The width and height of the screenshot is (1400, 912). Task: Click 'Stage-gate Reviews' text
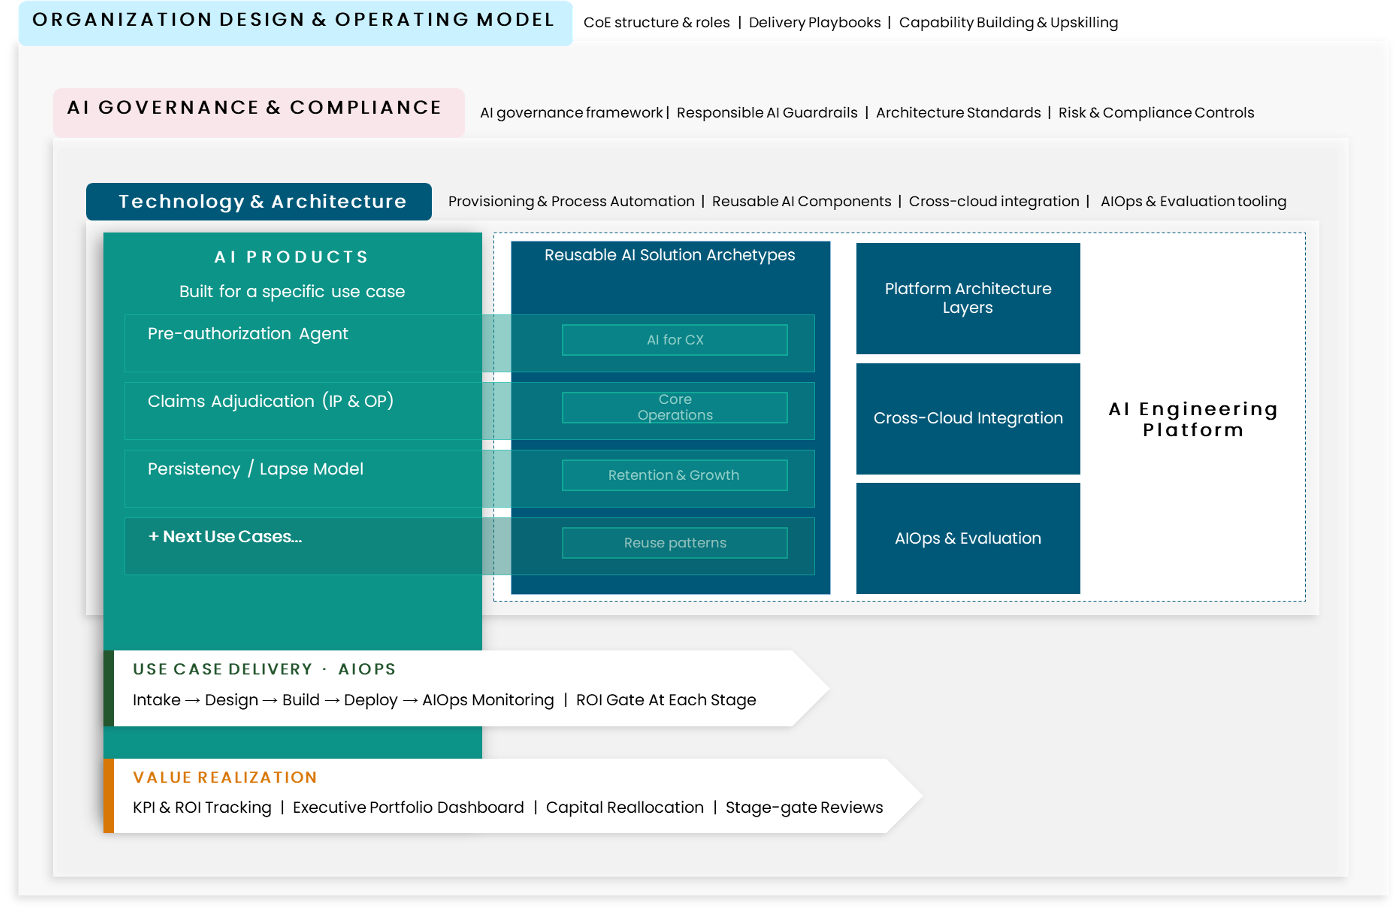pos(804,808)
